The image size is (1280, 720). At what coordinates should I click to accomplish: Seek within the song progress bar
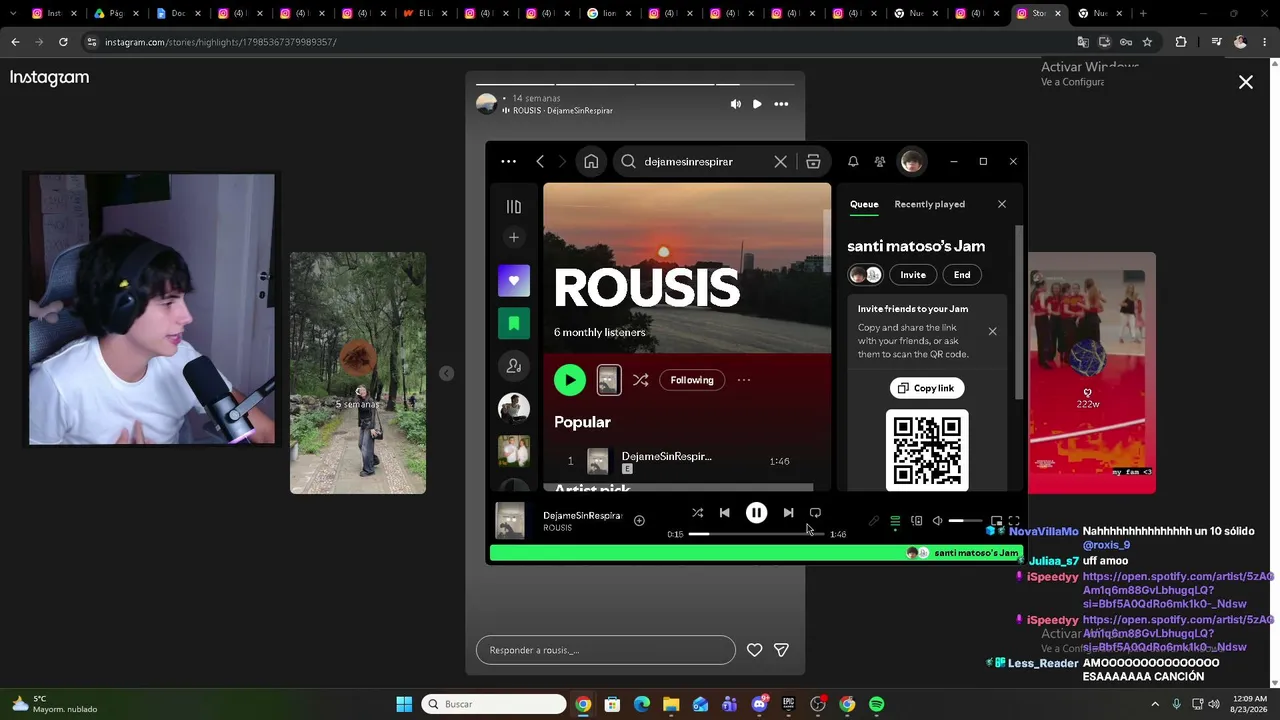(757, 534)
